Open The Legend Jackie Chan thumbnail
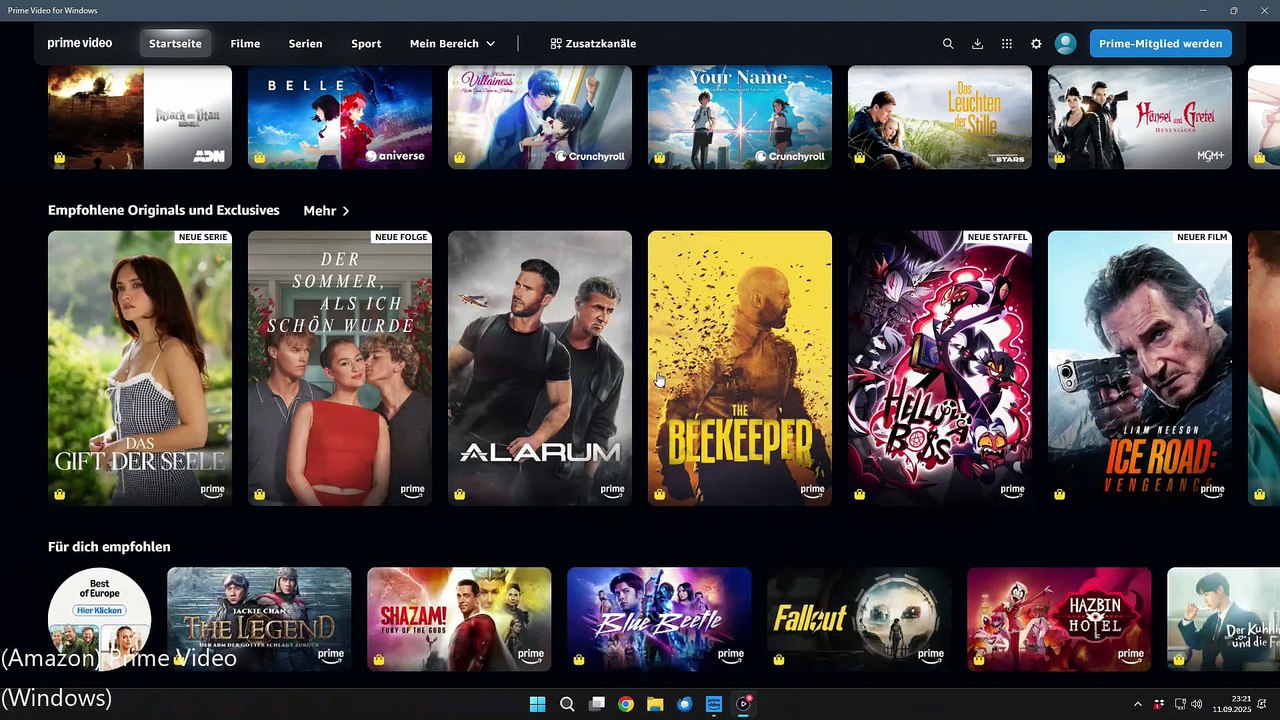 pyautogui.click(x=259, y=619)
